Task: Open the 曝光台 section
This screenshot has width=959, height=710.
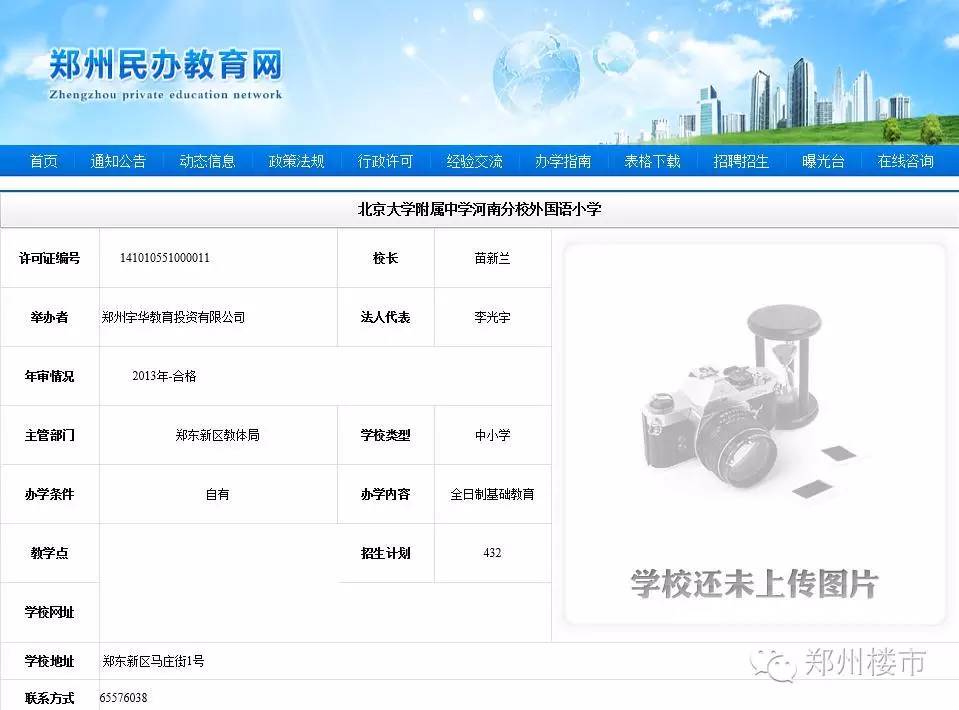Action: tap(823, 161)
